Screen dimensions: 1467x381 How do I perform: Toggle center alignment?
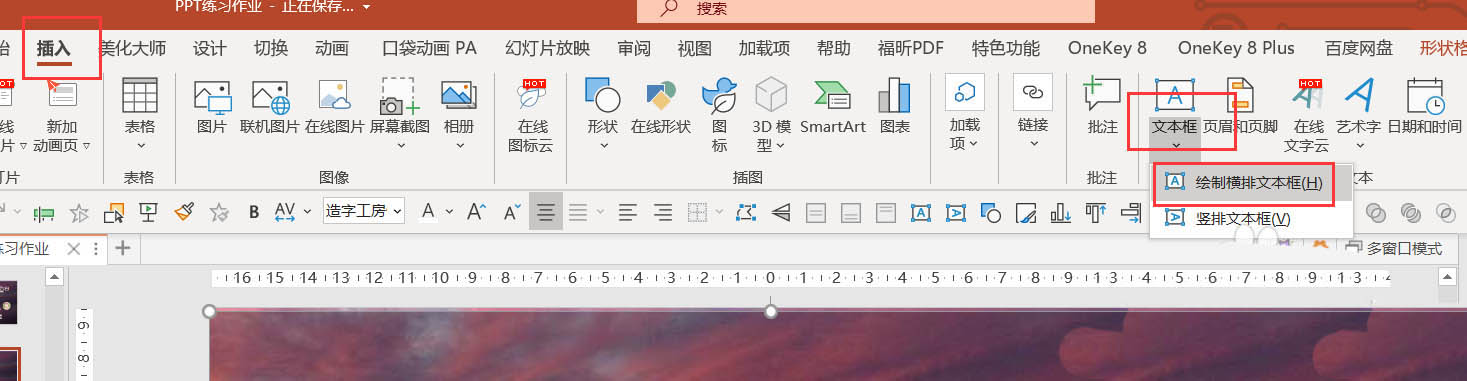pos(546,211)
